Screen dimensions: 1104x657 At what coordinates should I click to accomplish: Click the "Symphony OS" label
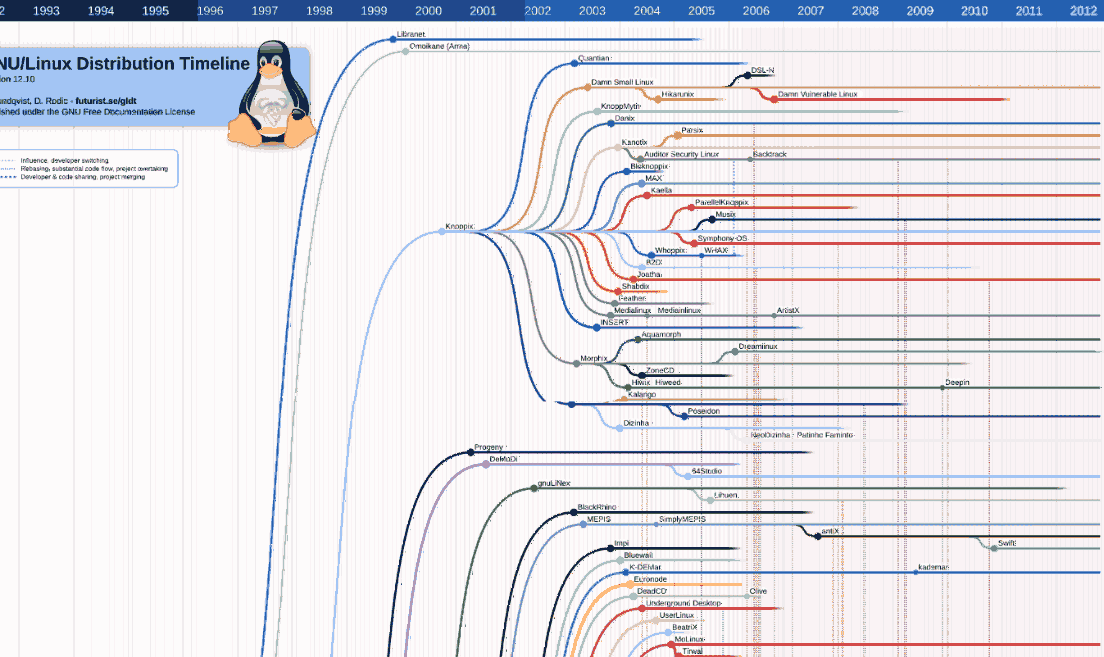click(x=722, y=238)
